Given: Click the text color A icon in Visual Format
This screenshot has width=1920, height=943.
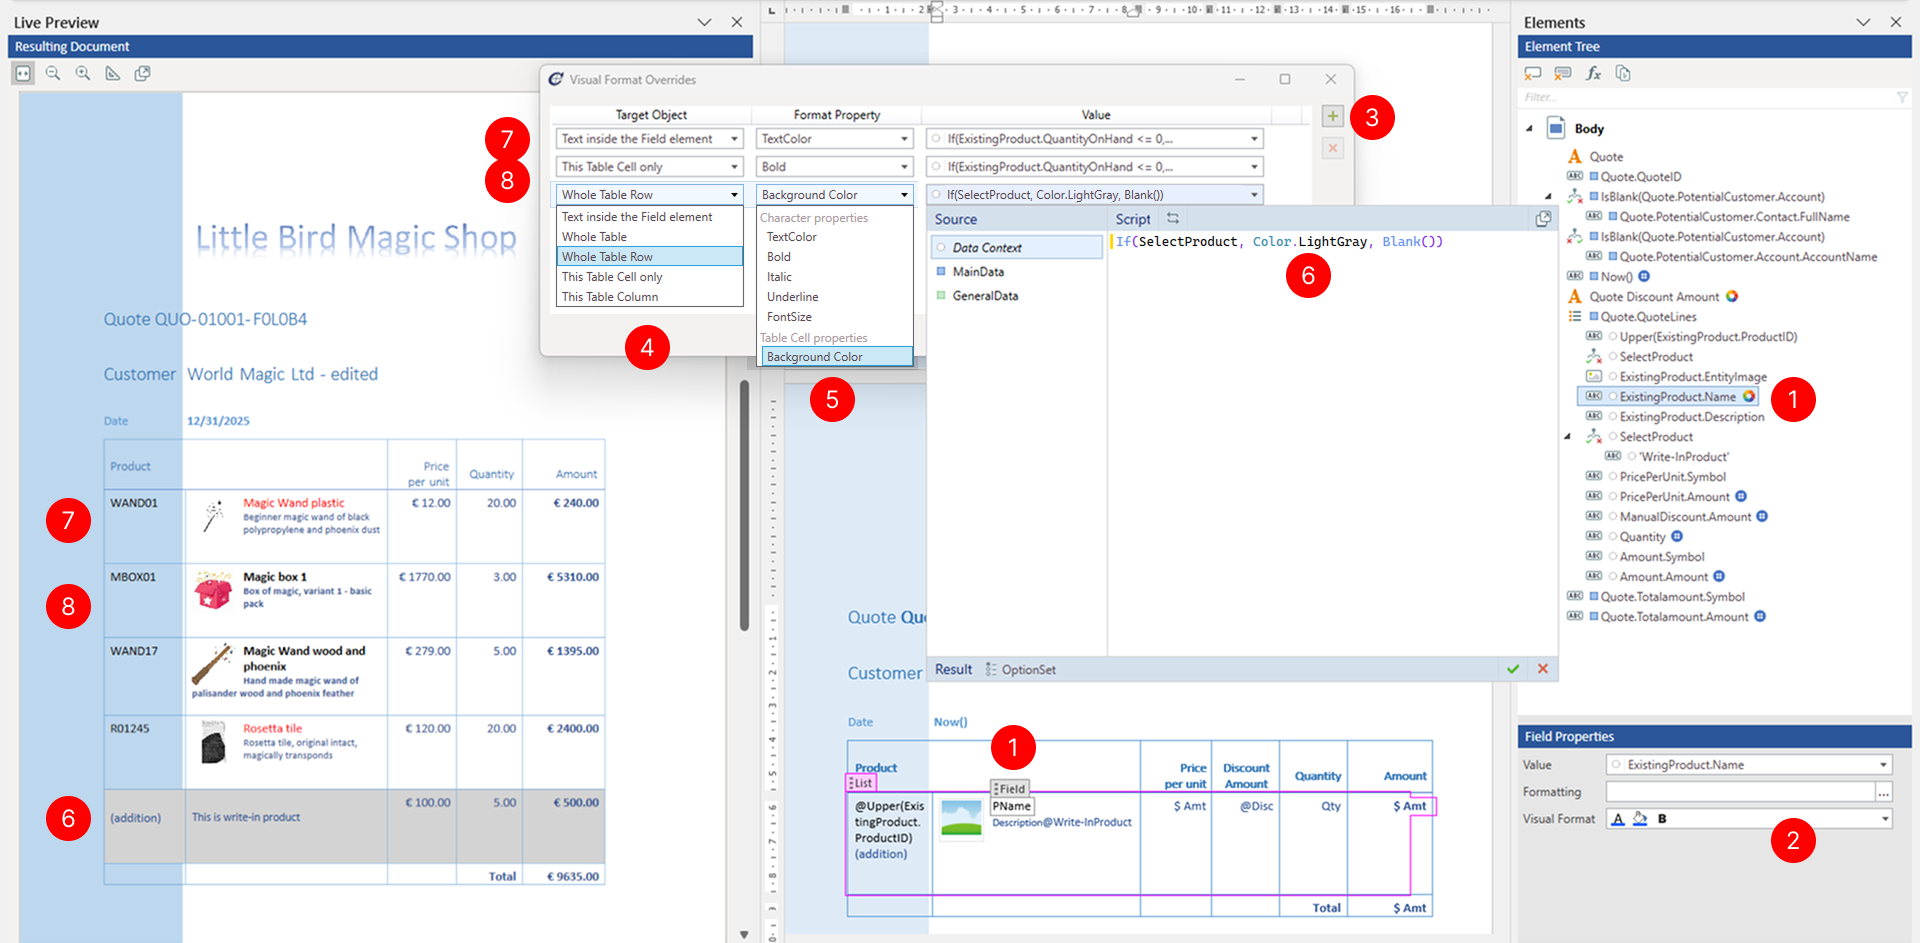Looking at the screenshot, I should pyautogui.click(x=1618, y=818).
